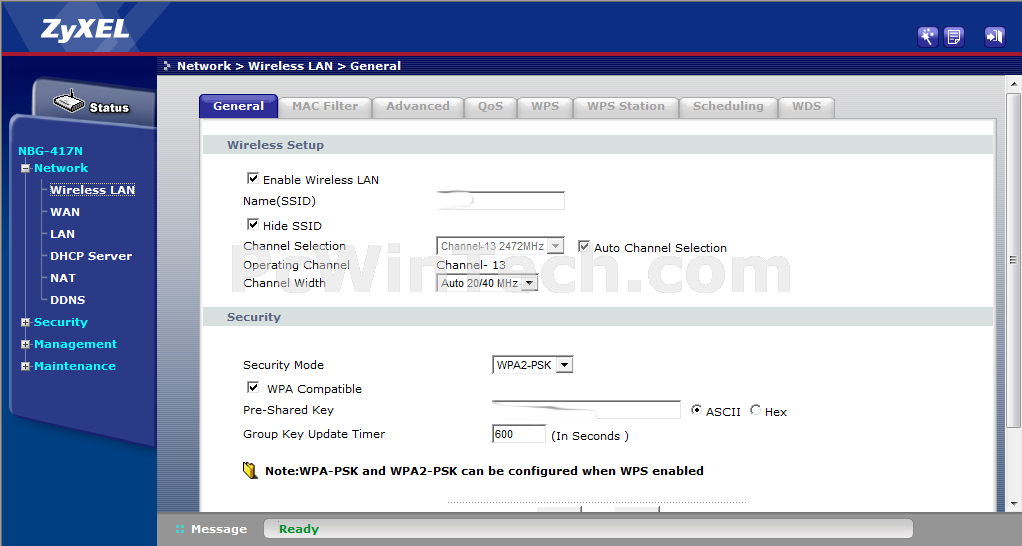Toggle Hide SSID checkbox
The width and height of the screenshot is (1022, 546).
(x=253, y=224)
